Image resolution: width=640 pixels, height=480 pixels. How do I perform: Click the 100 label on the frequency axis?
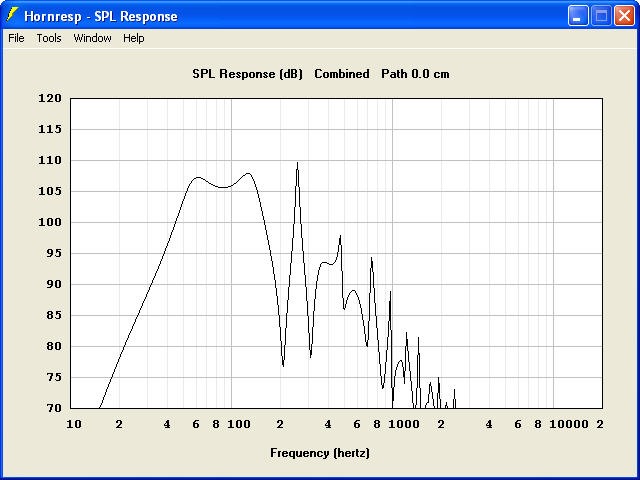coord(239,424)
